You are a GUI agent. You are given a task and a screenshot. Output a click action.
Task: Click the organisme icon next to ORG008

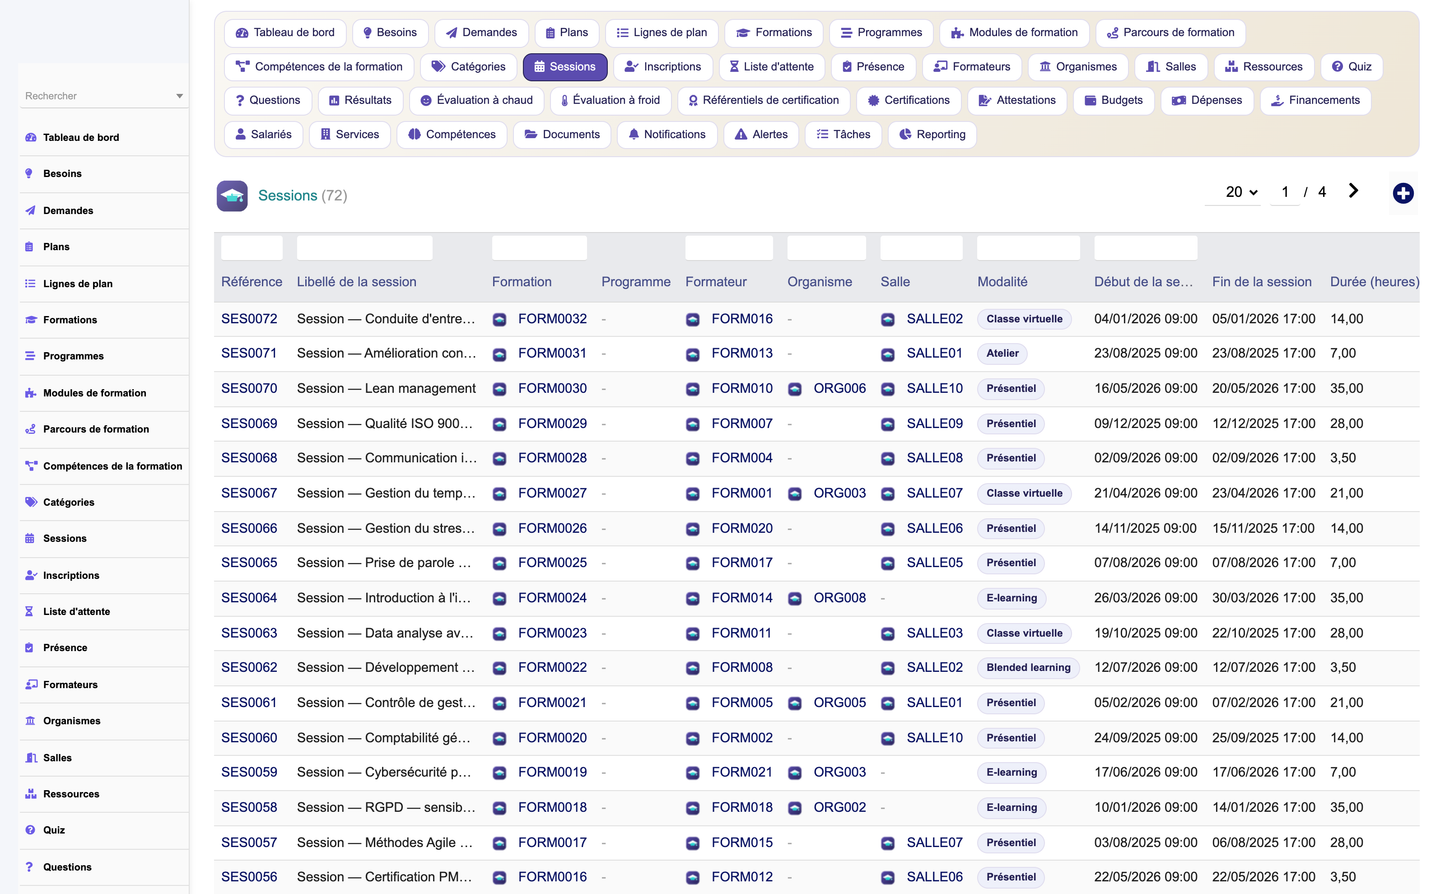click(795, 599)
